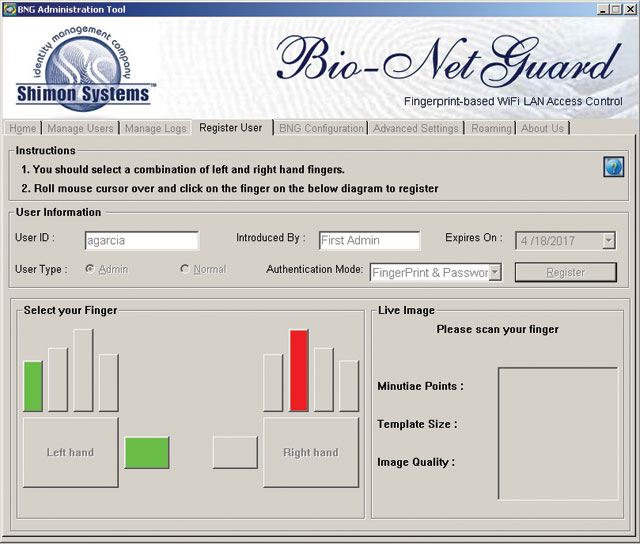
Task: Select the tallest left-hand middle finger bar
Action: pos(83,370)
